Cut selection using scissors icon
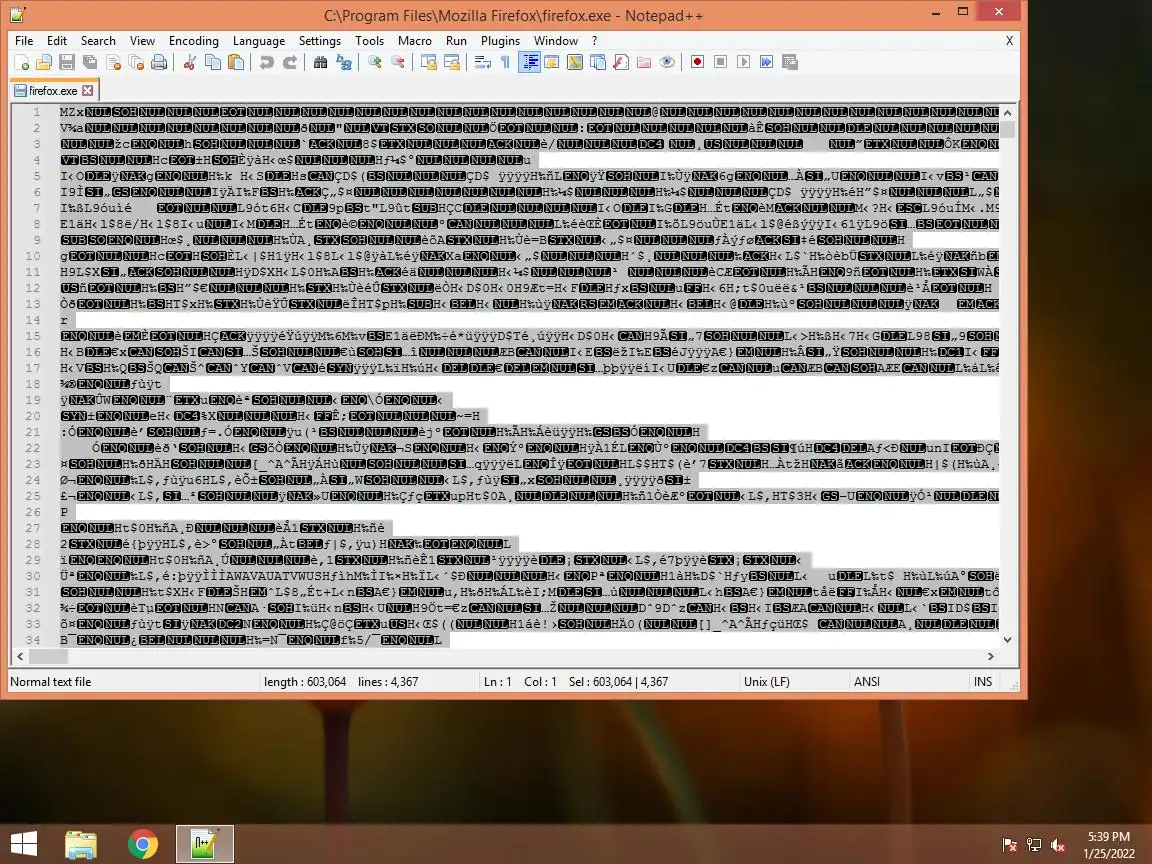The height and width of the screenshot is (864, 1152). [190, 62]
